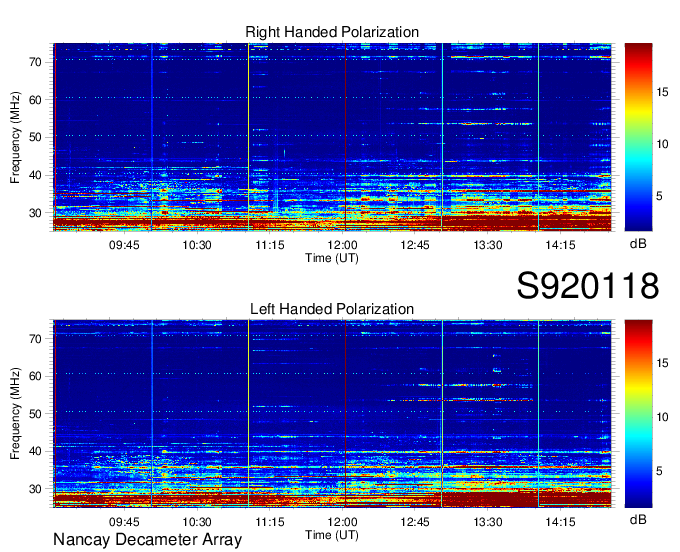Click the 09:45 tick under Right Handed plot
The image size is (680, 552).
tap(124, 245)
